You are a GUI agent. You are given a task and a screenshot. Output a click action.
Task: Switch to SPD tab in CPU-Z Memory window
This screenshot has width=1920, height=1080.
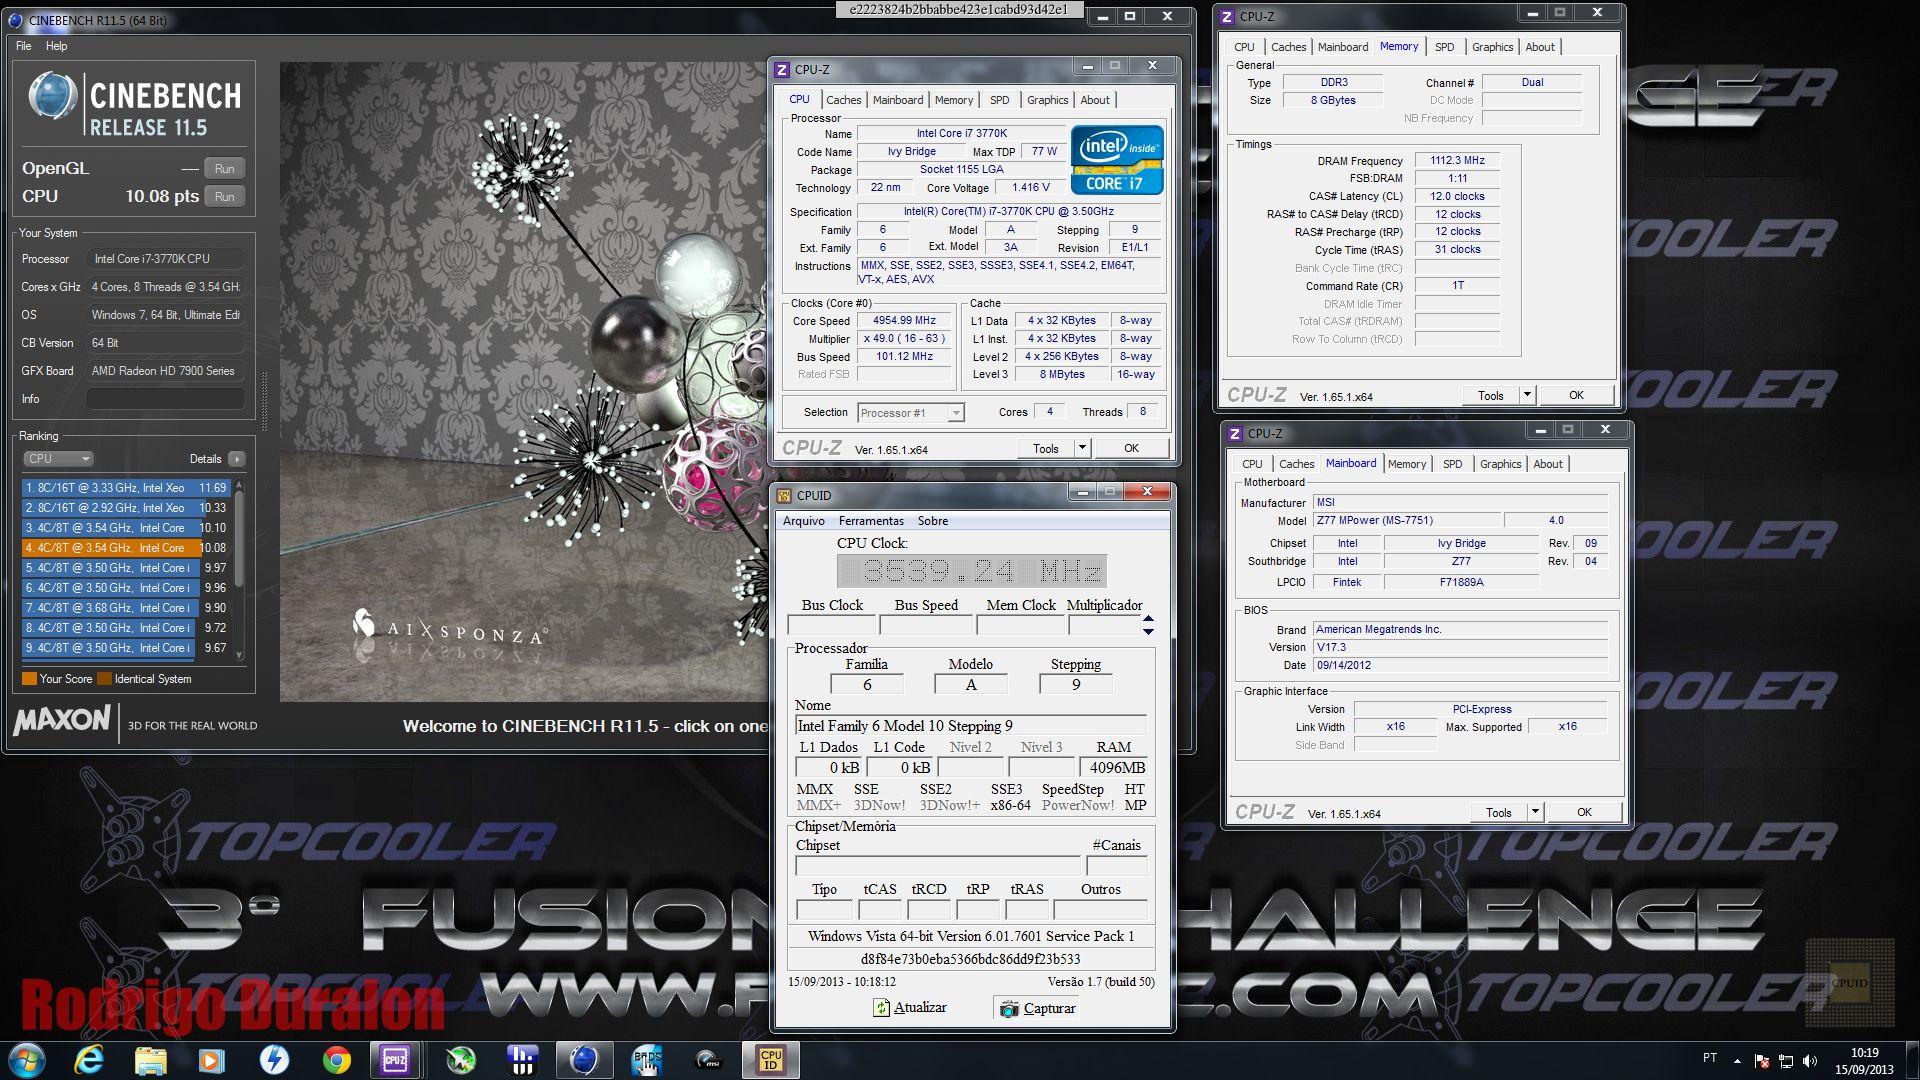pos(1445,47)
